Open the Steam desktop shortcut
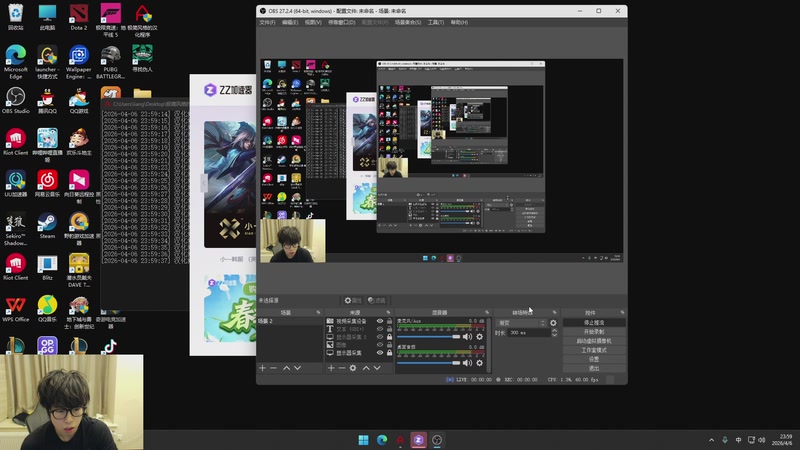Screen dimensions: 800x450 click(47, 226)
